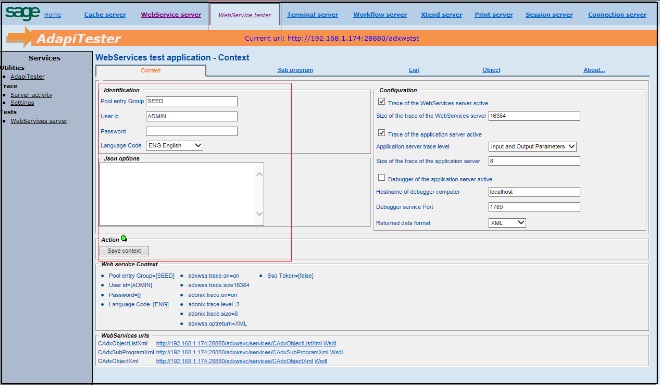The image size is (660, 385).
Task: Click the application server trace size field
Action: click(534, 161)
